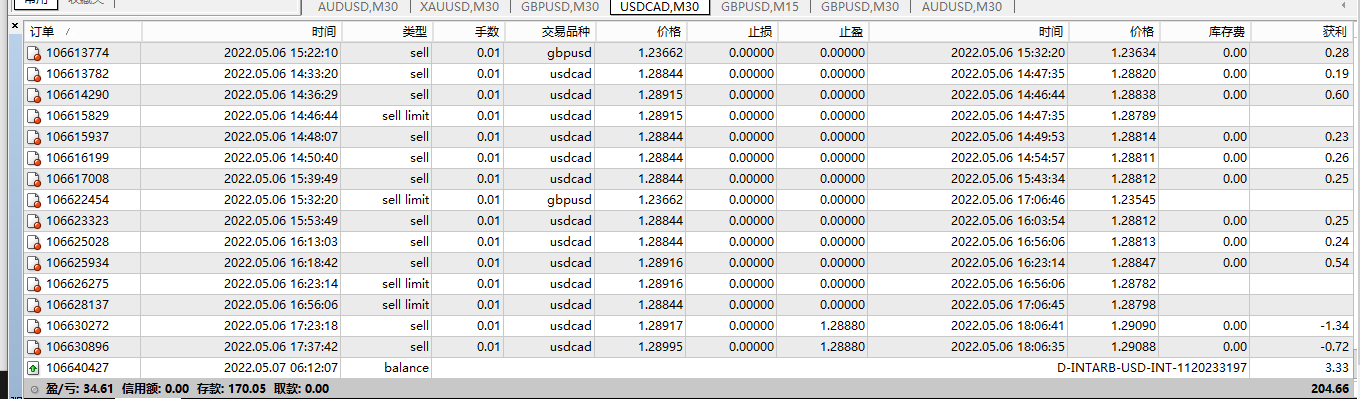The height and width of the screenshot is (399, 1360).
Task: Click profit value -1.34
Action: click(1335, 326)
